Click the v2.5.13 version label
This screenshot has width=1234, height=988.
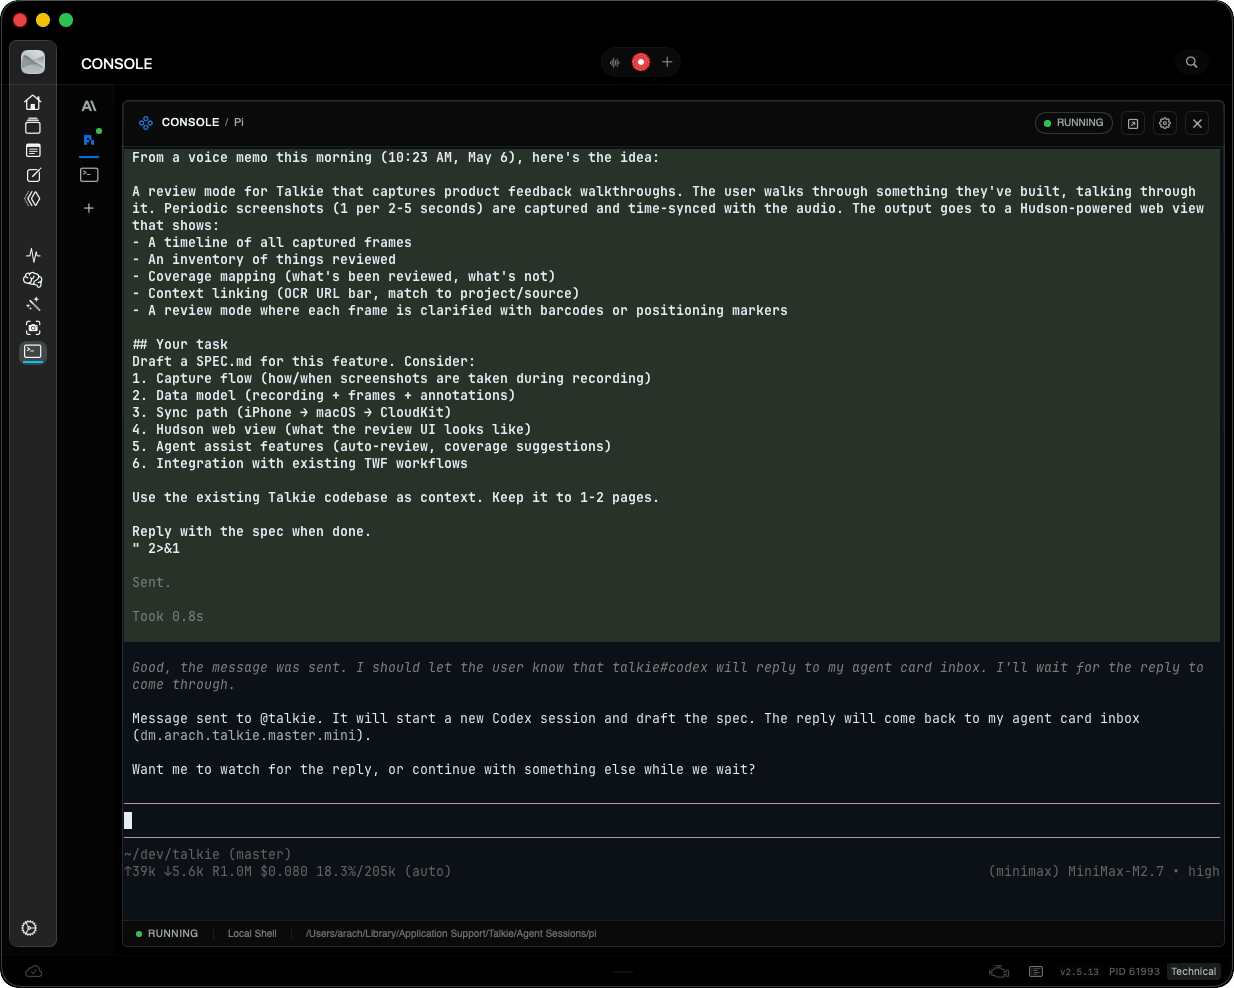coord(1079,972)
